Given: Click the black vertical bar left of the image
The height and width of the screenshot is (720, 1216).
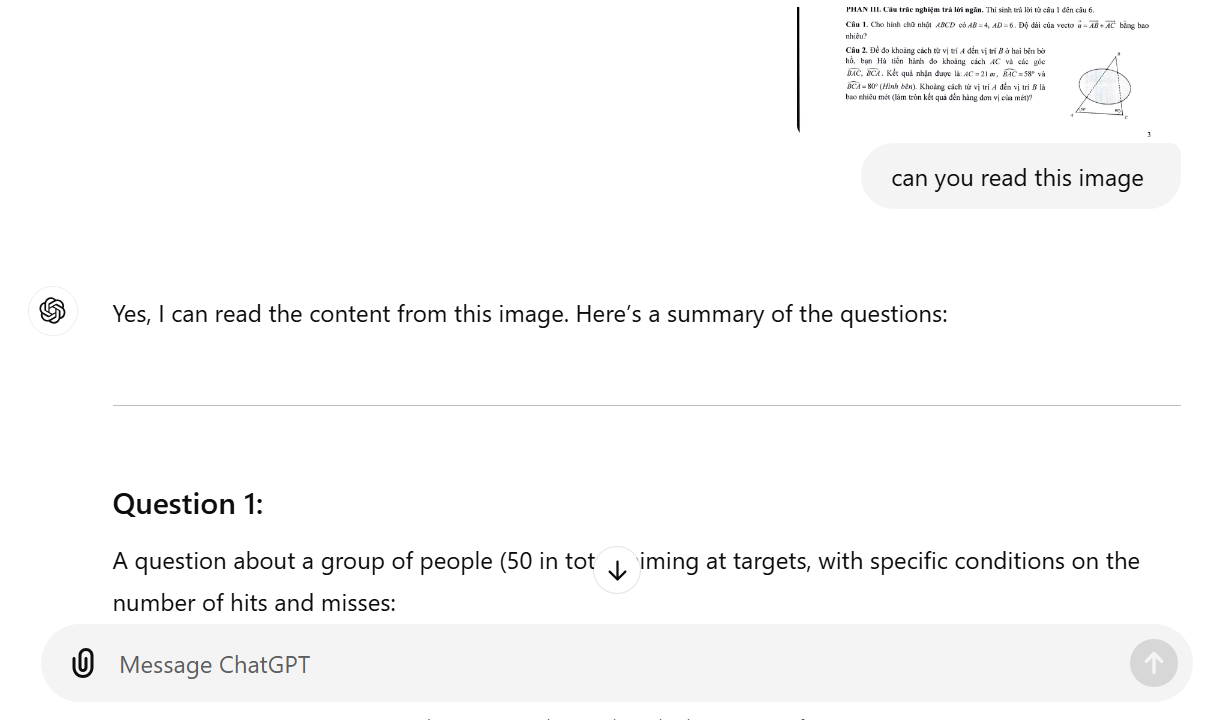Looking at the screenshot, I should pos(798,70).
